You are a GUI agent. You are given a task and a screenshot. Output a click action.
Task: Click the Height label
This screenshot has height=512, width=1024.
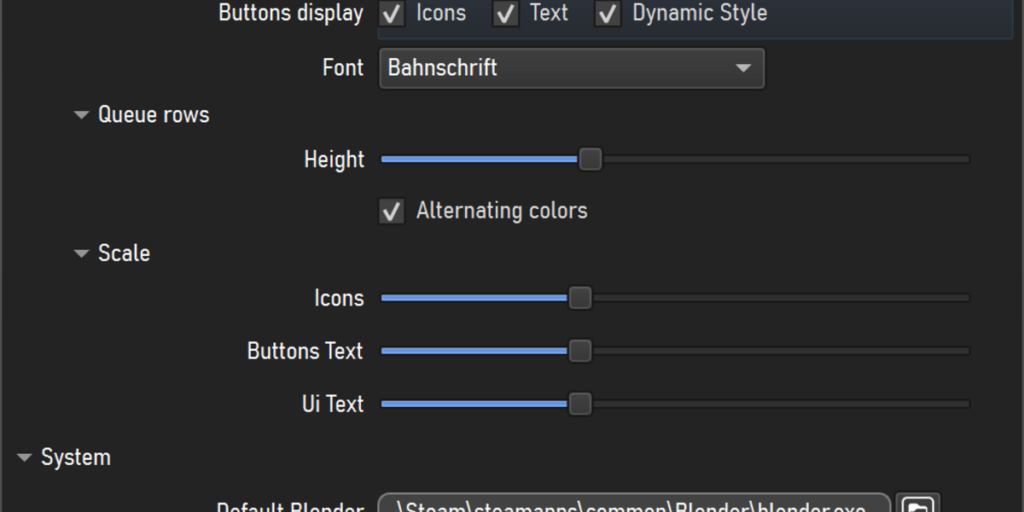pyautogui.click(x=334, y=159)
